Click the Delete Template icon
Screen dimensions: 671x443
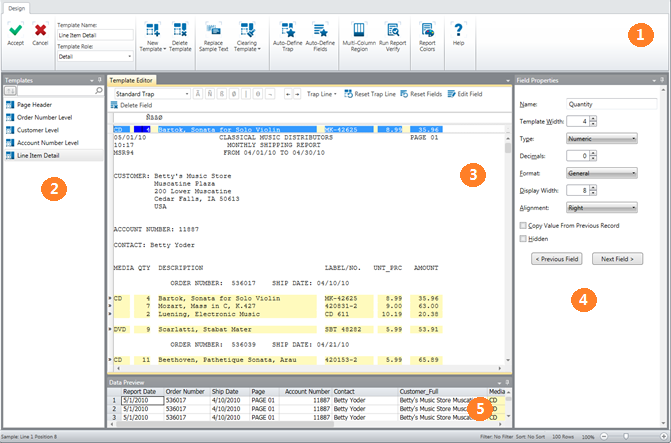tap(179, 31)
